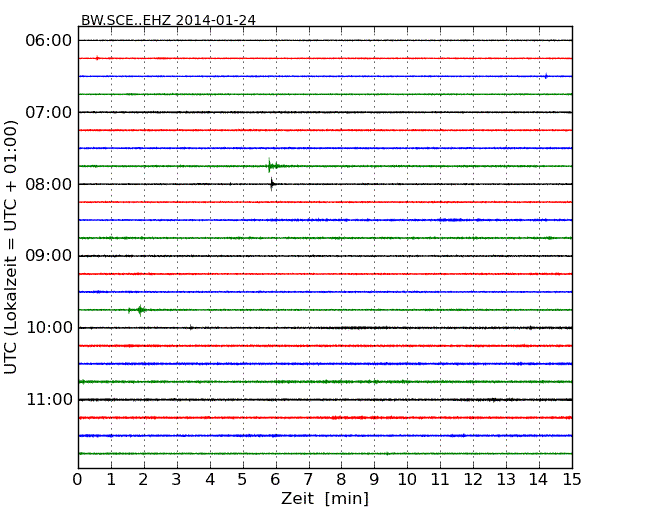Screen dimensions: 650x520
Task: Select the 06:00 y-axis tick label
Action: point(49,40)
